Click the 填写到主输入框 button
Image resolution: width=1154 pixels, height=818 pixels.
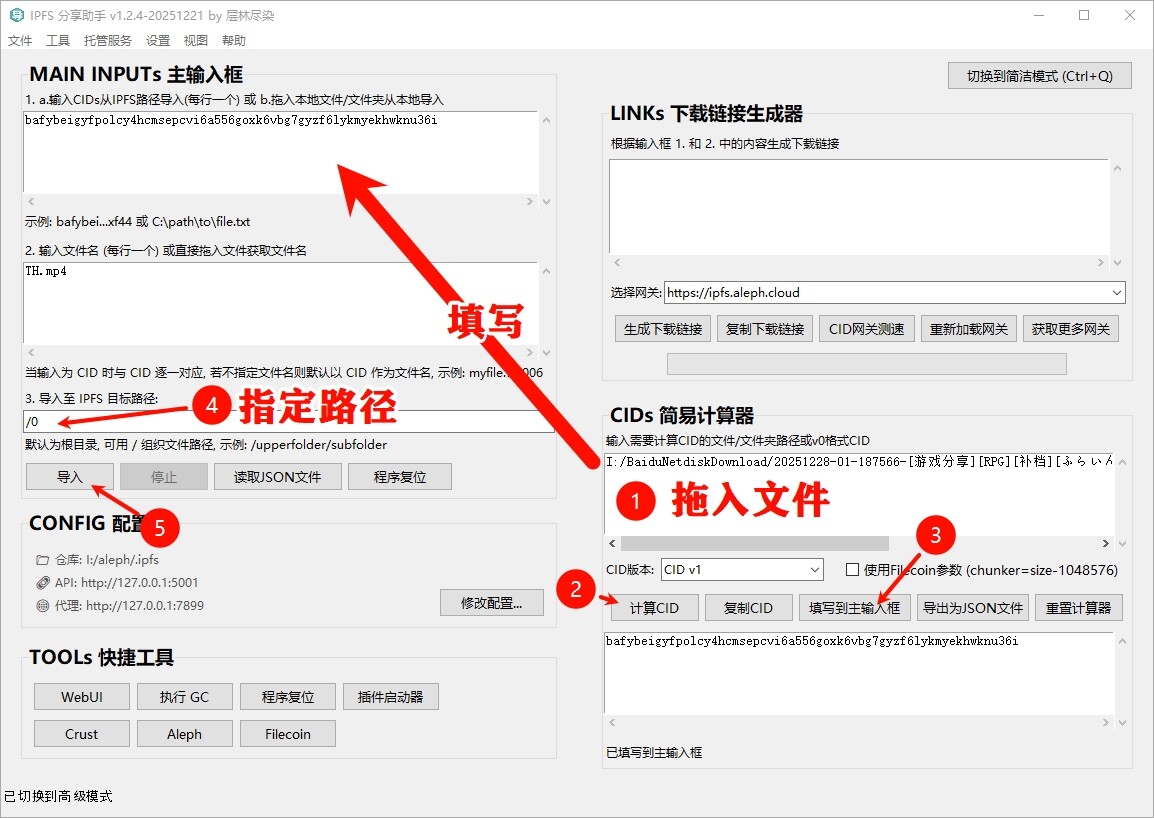coord(854,608)
